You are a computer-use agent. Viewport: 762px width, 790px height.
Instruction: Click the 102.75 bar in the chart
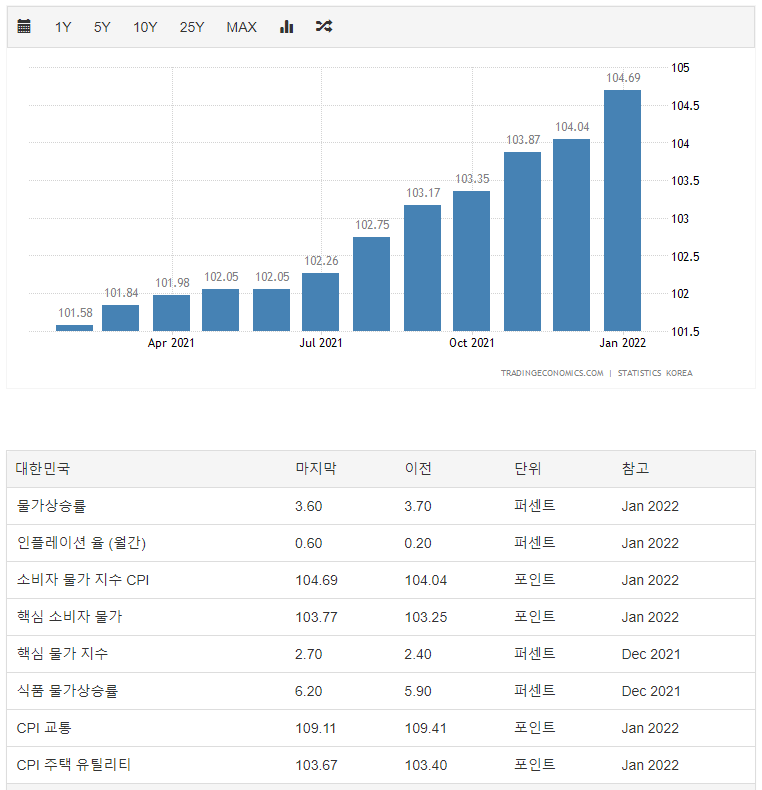(x=371, y=284)
